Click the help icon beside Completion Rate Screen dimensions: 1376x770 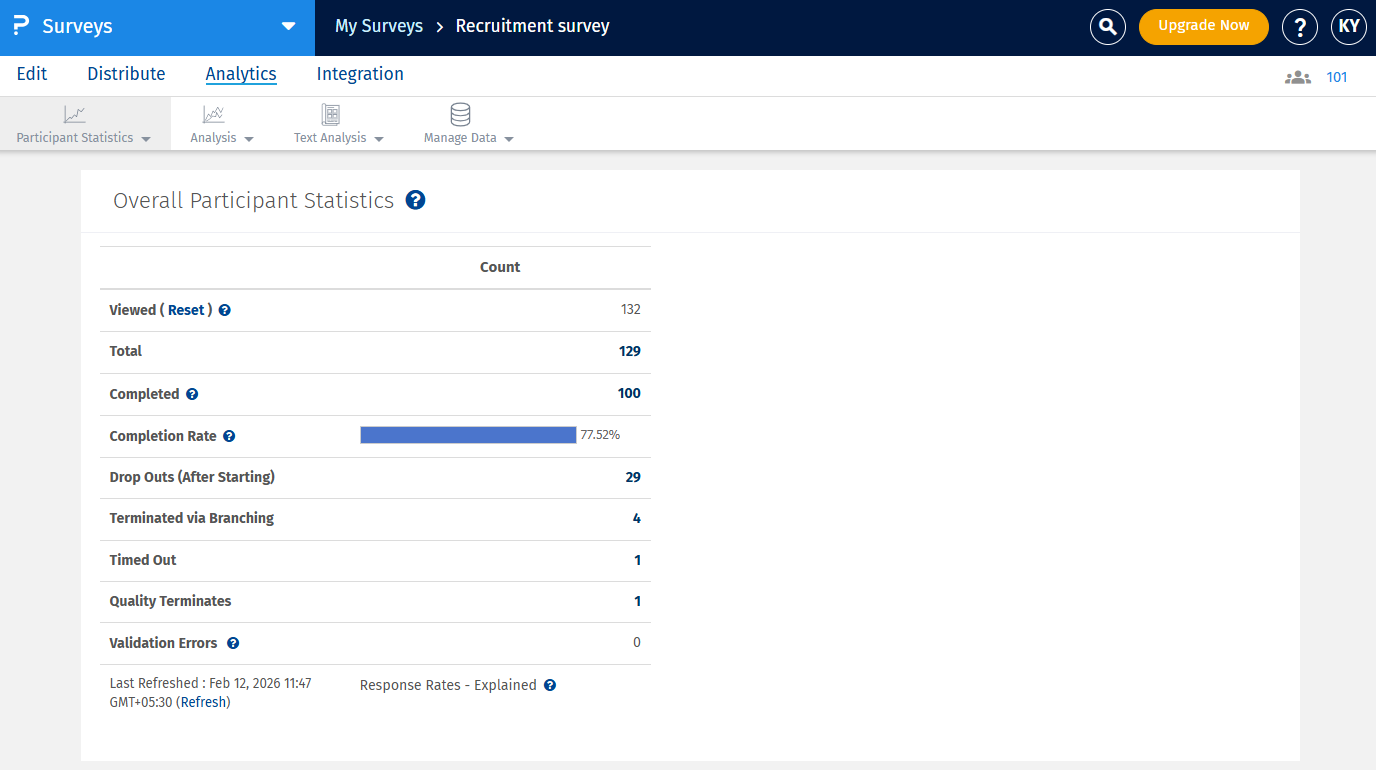click(229, 436)
